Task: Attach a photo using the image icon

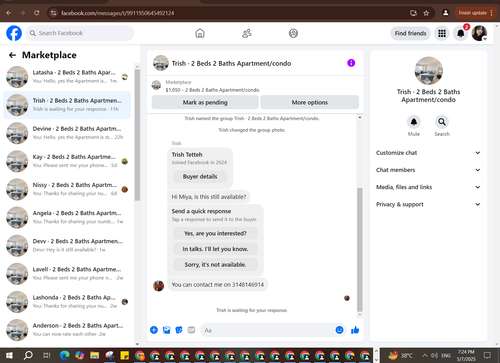Action: tap(166, 330)
